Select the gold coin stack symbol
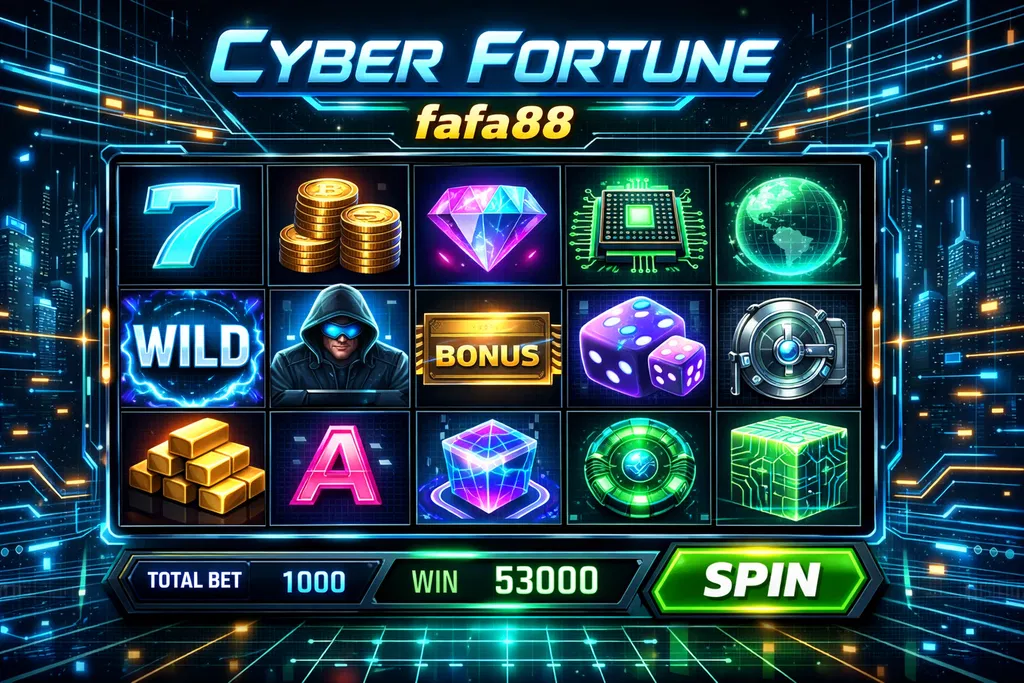Viewport: 1024px width, 683px height. click(340, 225)
